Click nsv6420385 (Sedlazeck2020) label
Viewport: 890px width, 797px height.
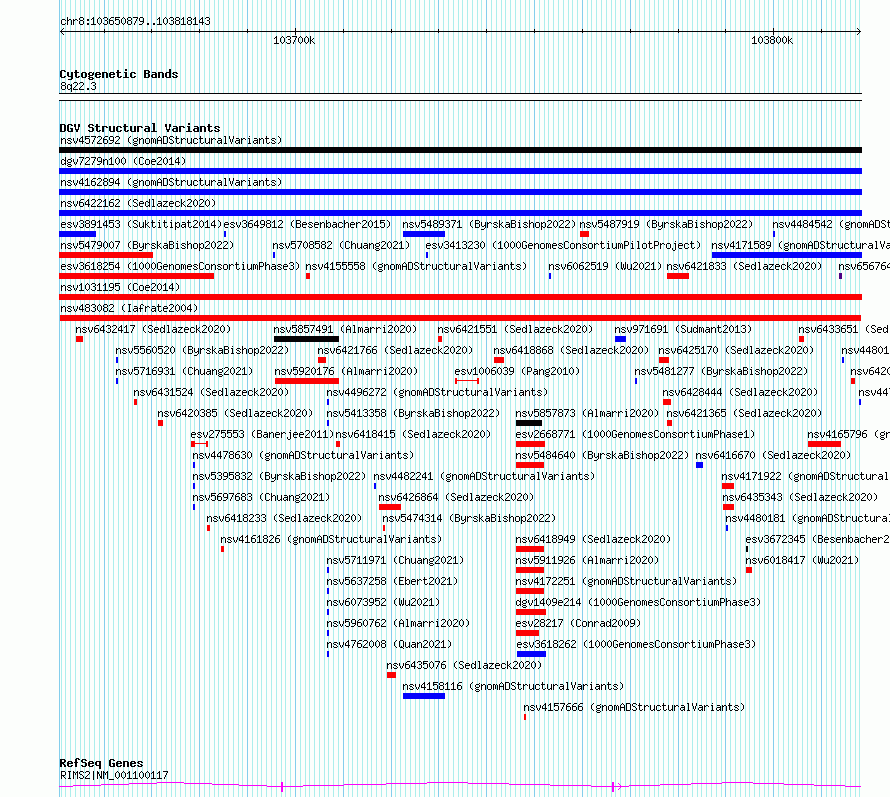[235, 413]
